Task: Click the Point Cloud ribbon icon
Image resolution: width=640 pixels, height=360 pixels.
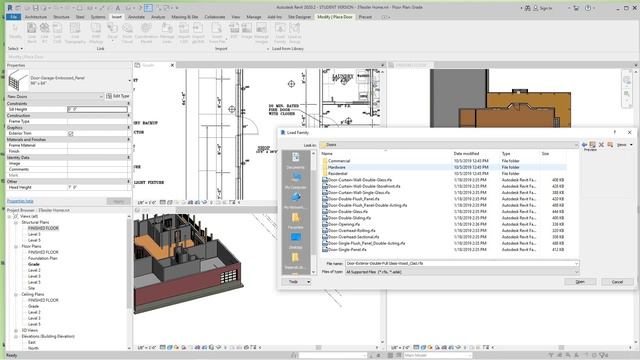Action: pyautogui.click(x=127, y=33)
